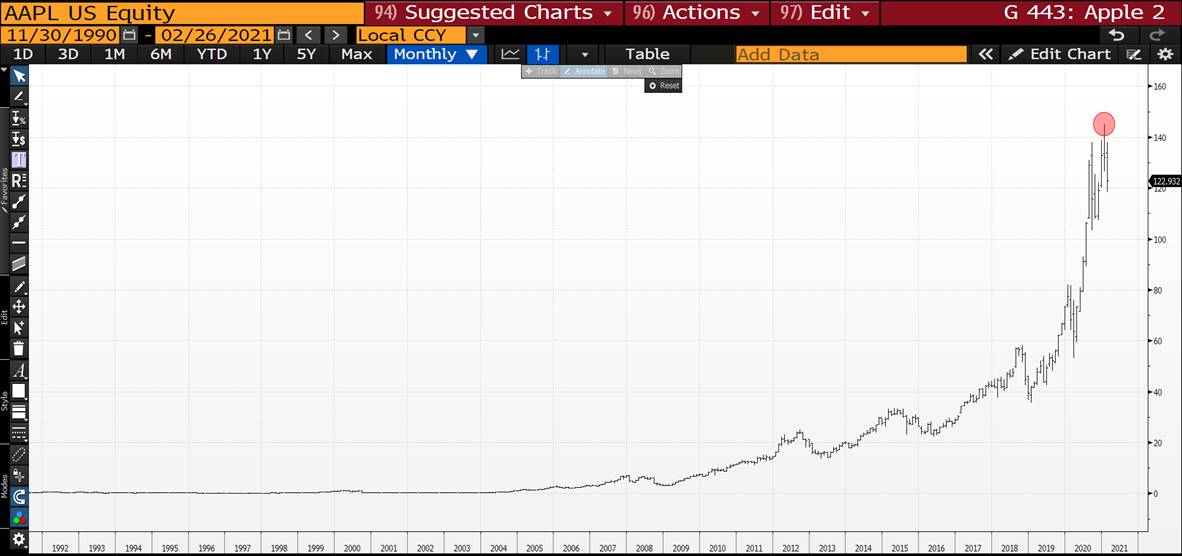The image size is (1182, 556).
Task: Select the 6M range tab
Action: (x=161, y=54)
